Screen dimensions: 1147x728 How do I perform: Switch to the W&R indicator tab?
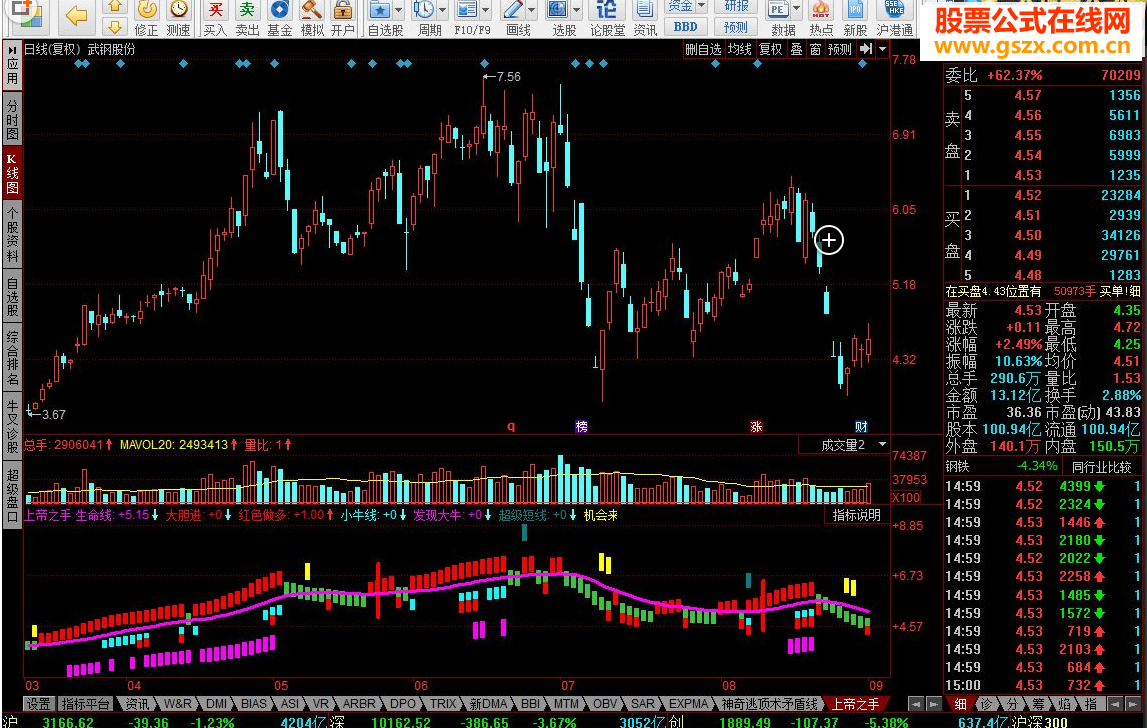[178, 704]
